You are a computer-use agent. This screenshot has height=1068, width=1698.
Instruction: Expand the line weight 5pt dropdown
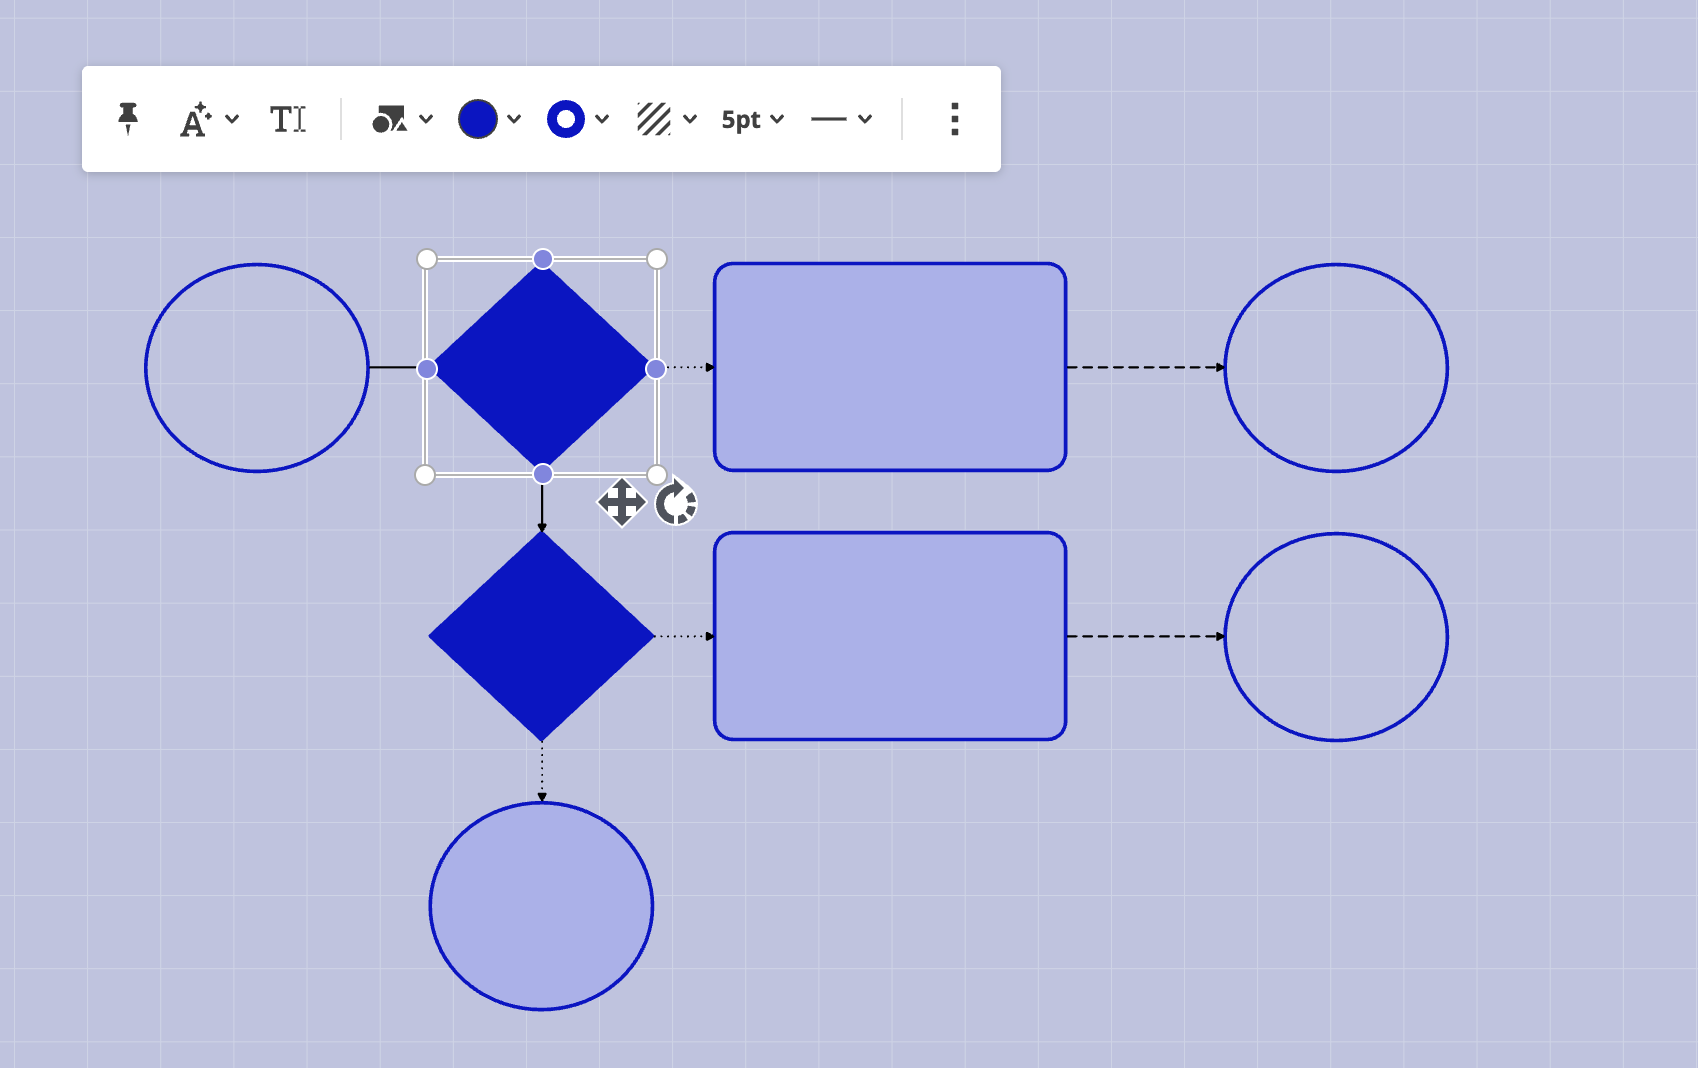point(779,119)
